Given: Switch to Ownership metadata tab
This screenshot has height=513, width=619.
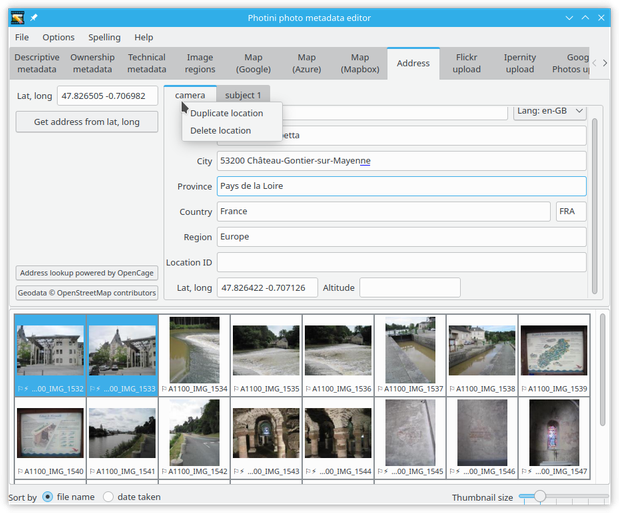Looking at the screenshot, I should [x=92, y=63].
